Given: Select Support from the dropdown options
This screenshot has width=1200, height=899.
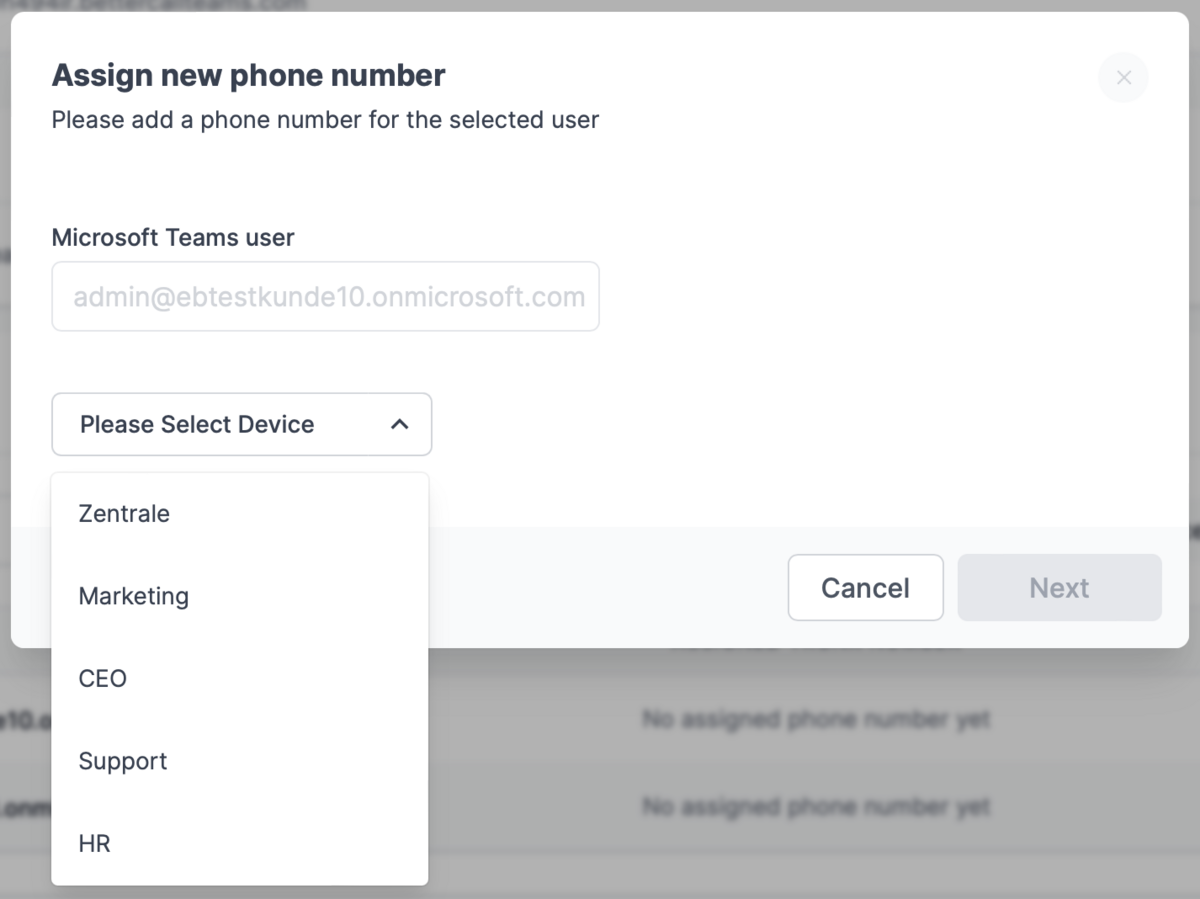Looking at the screenshot, I should [123, 761].
